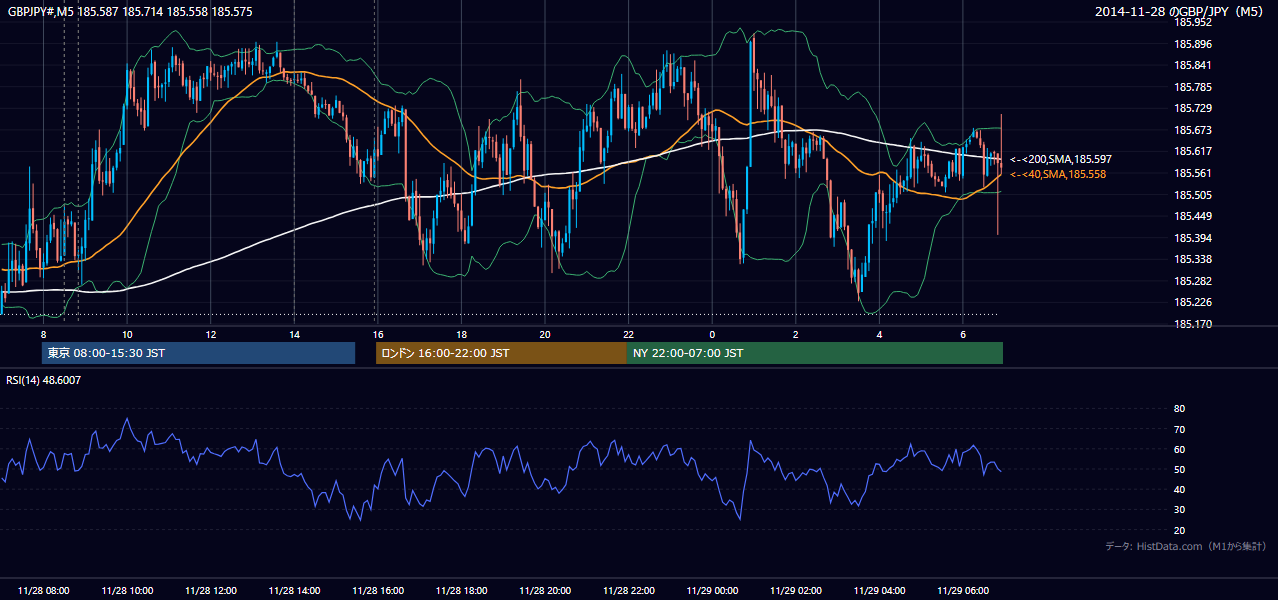Click the 185.952 price axis label
This screenshot has height=600, width=1278.
(1193, 22)
